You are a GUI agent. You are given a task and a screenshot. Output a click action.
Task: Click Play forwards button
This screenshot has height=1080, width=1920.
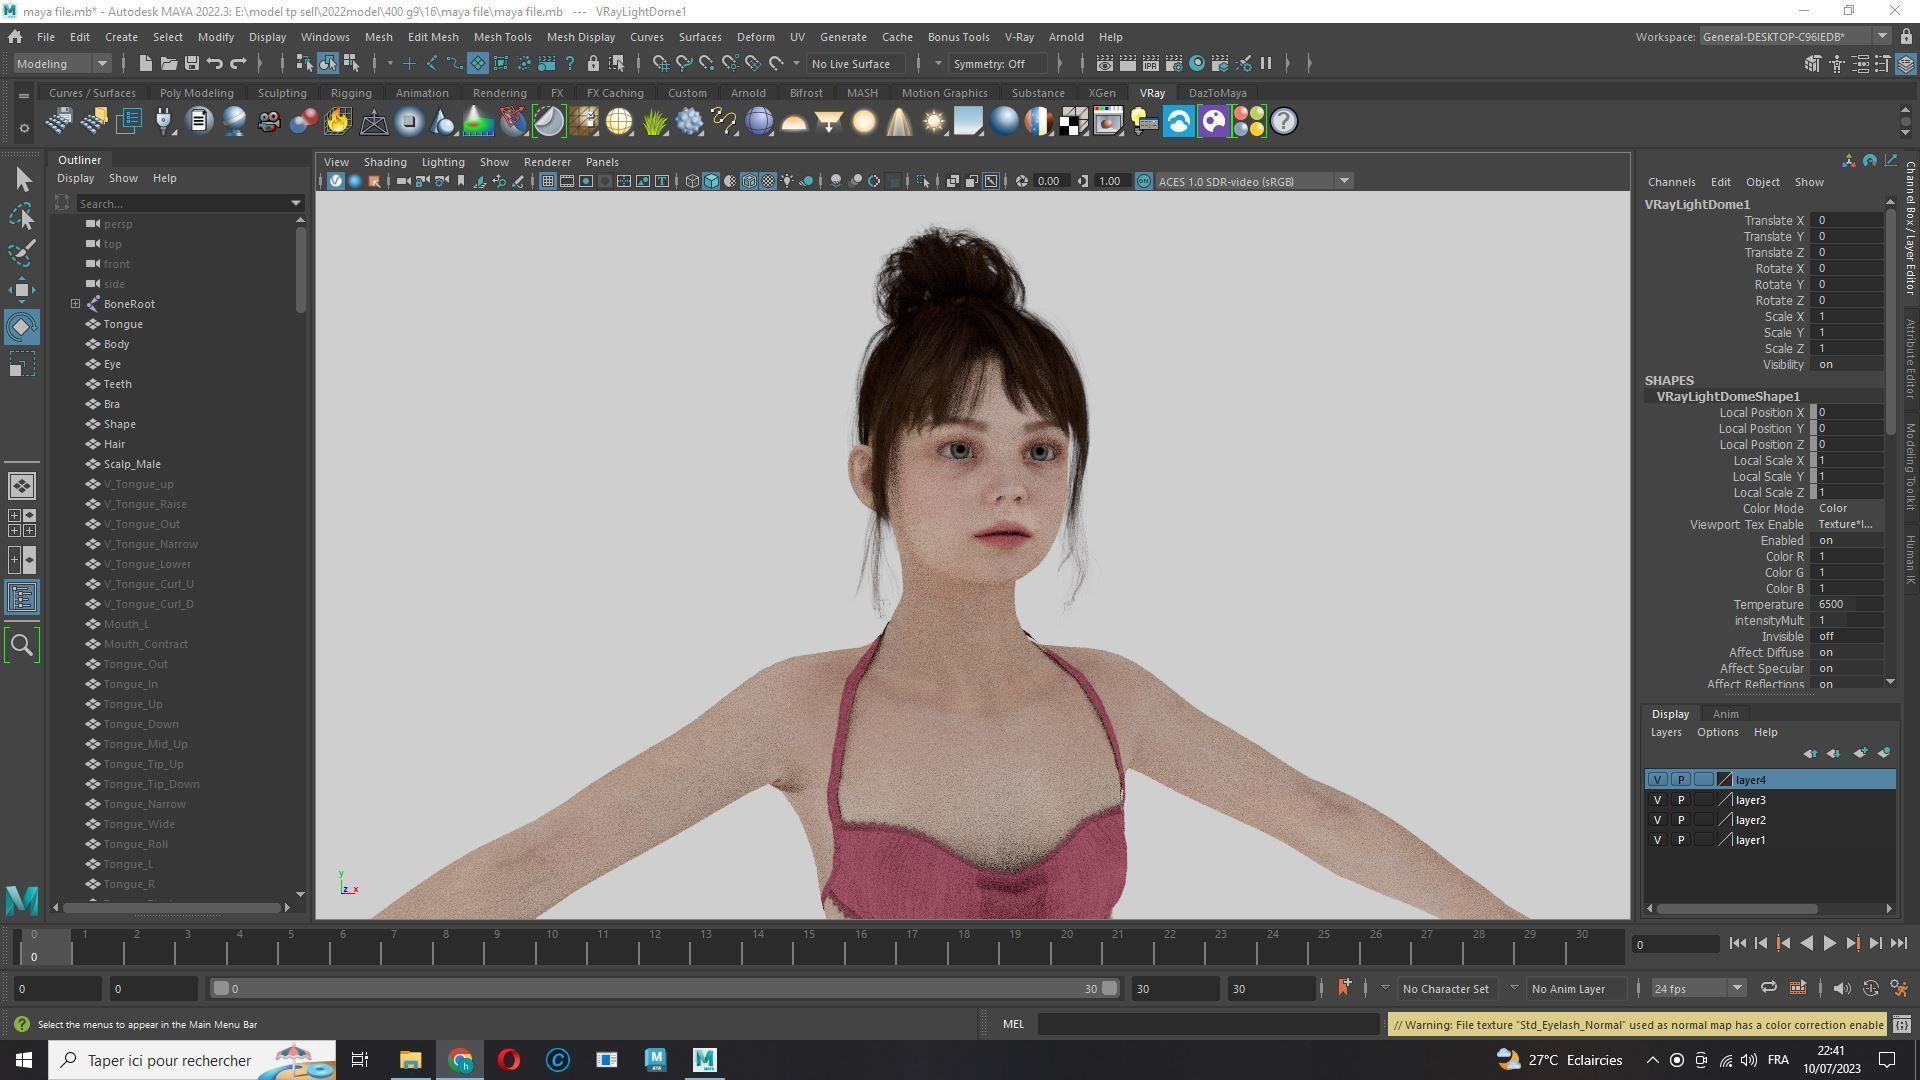(1829, 943)
